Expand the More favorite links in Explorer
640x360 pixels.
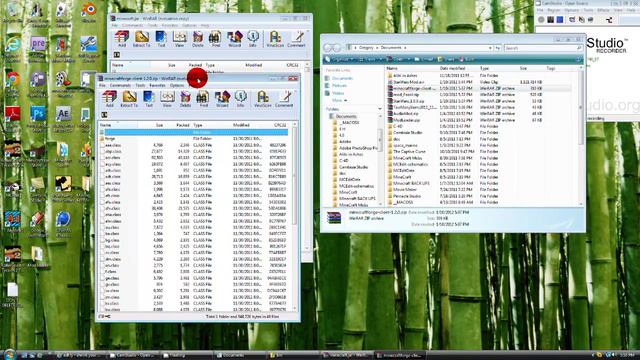[x=339, y=100]
